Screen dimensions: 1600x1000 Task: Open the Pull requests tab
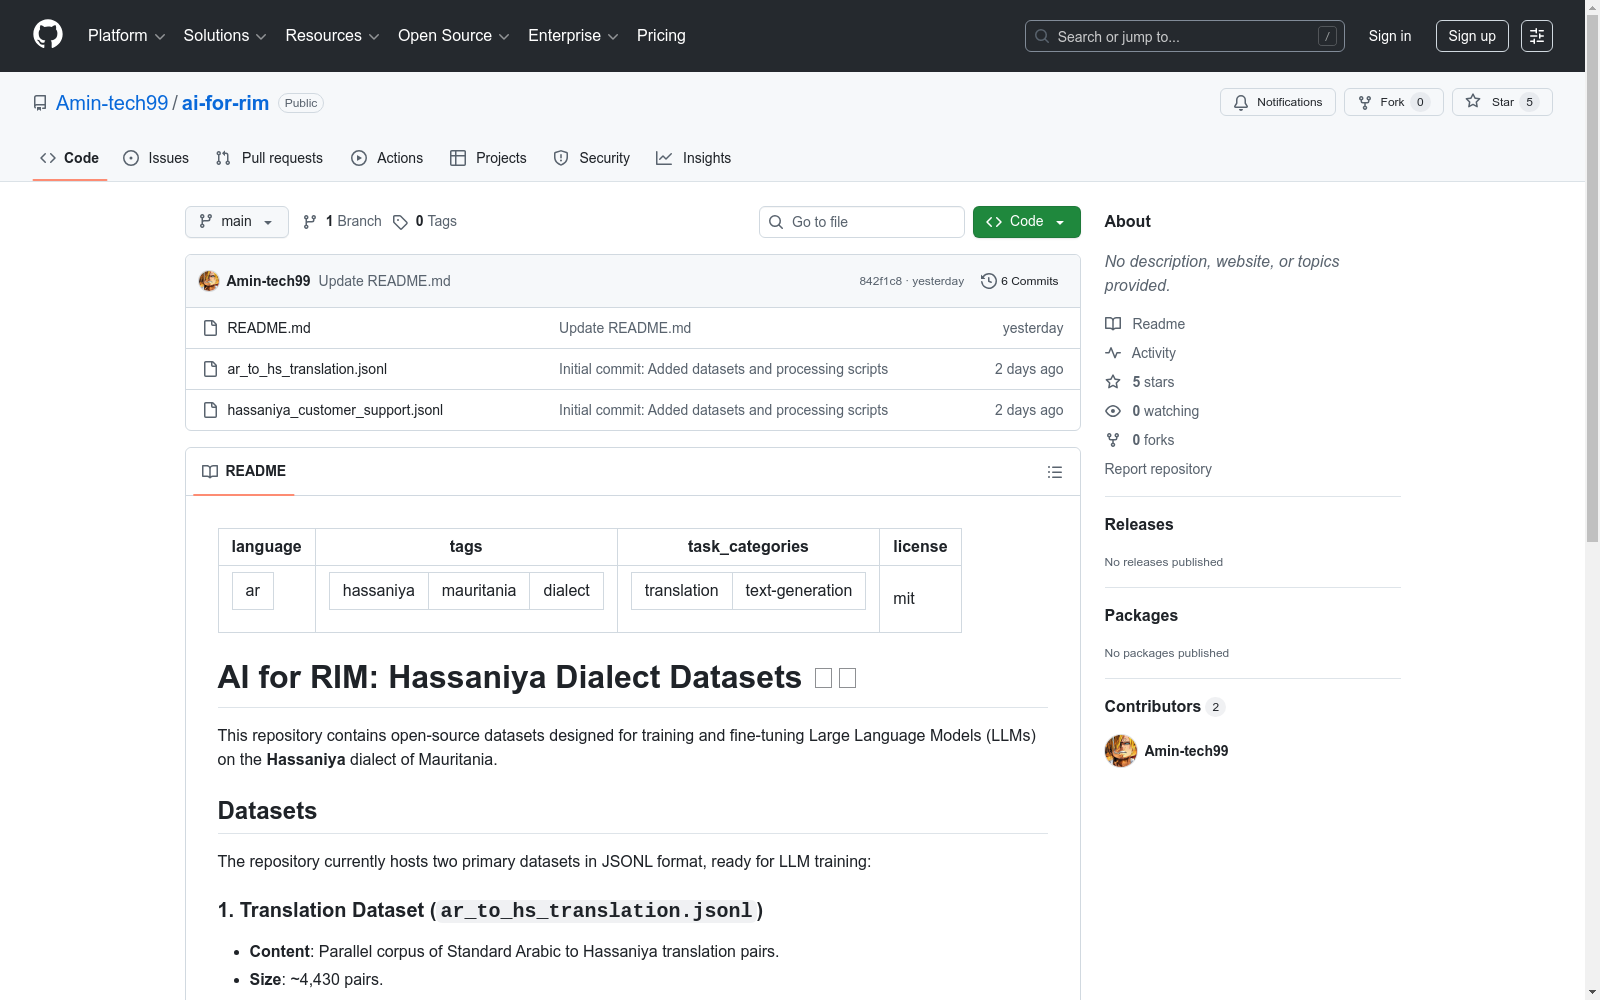(x=269, y=158)
